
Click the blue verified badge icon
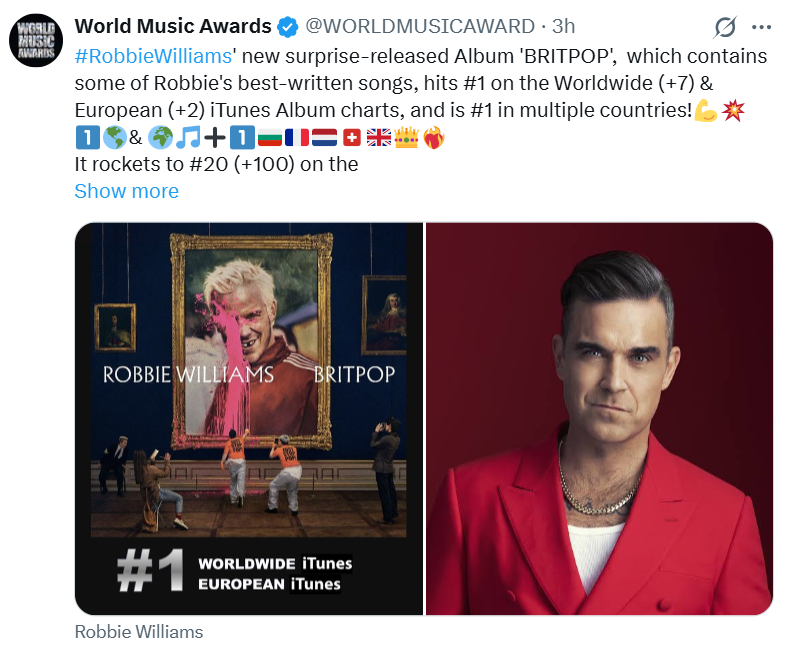[x=288, y=27]
